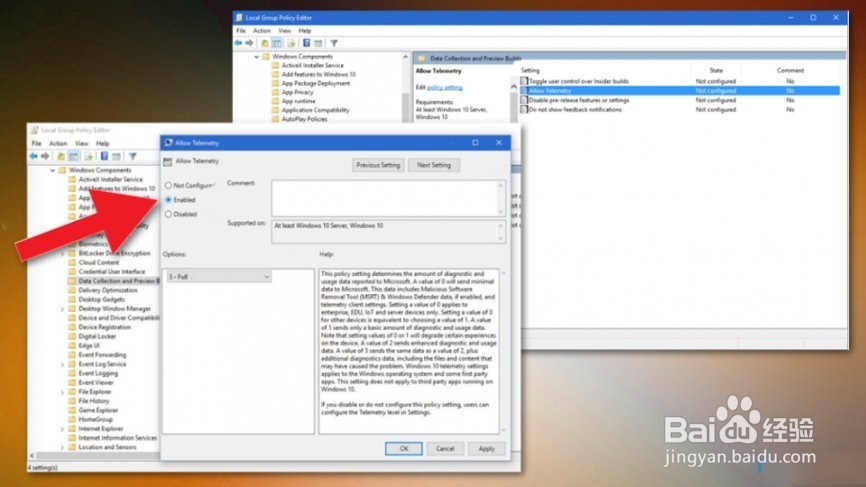This screenshot has height=487, width=866.
Task: Click upper Policy Editor tree vertical scrollbar
Action: pos(405,88)
